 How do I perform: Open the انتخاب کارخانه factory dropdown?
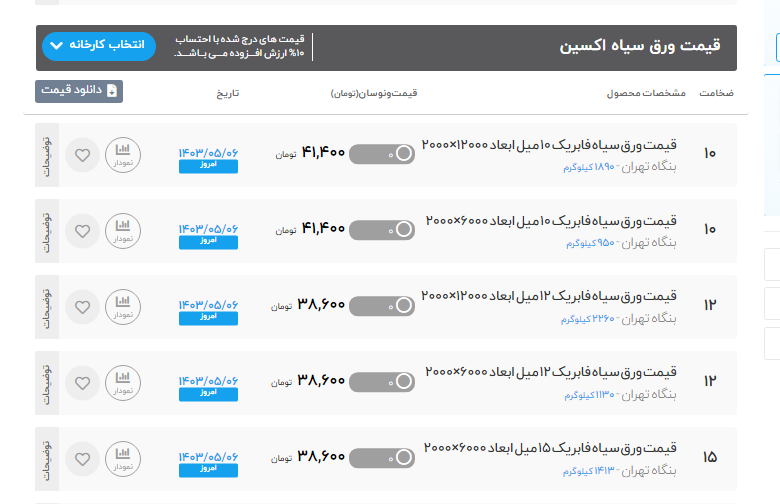[99, 46]
